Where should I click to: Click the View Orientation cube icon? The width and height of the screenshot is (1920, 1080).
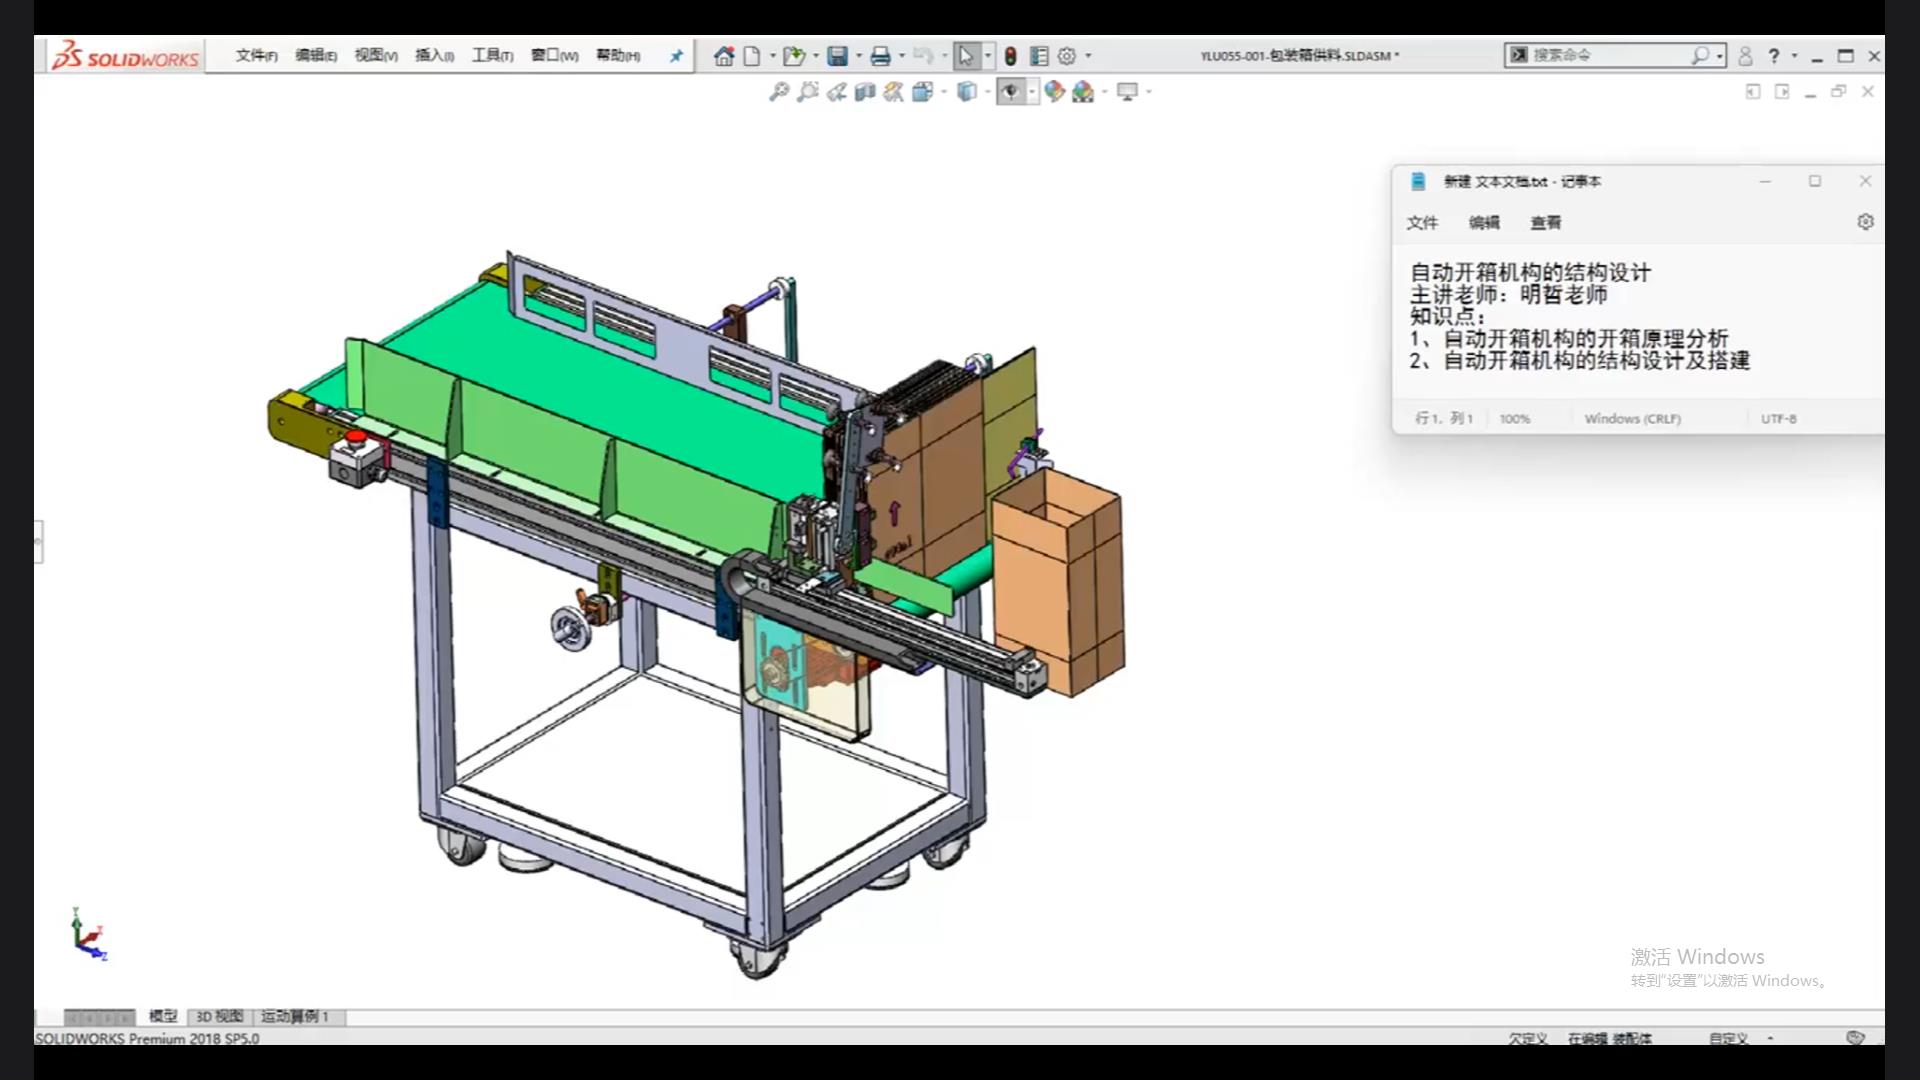click(922, 92)
